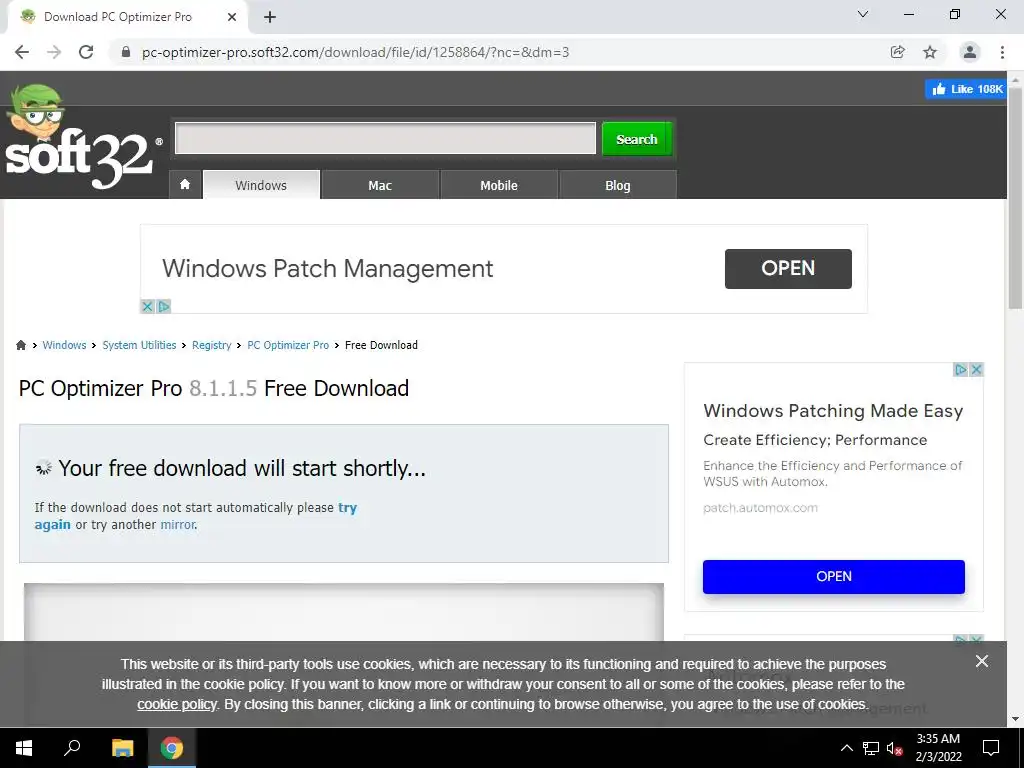Open the Windows breadcrumb link
This screenshot has width=1024, height=768.
pos(64,345)
